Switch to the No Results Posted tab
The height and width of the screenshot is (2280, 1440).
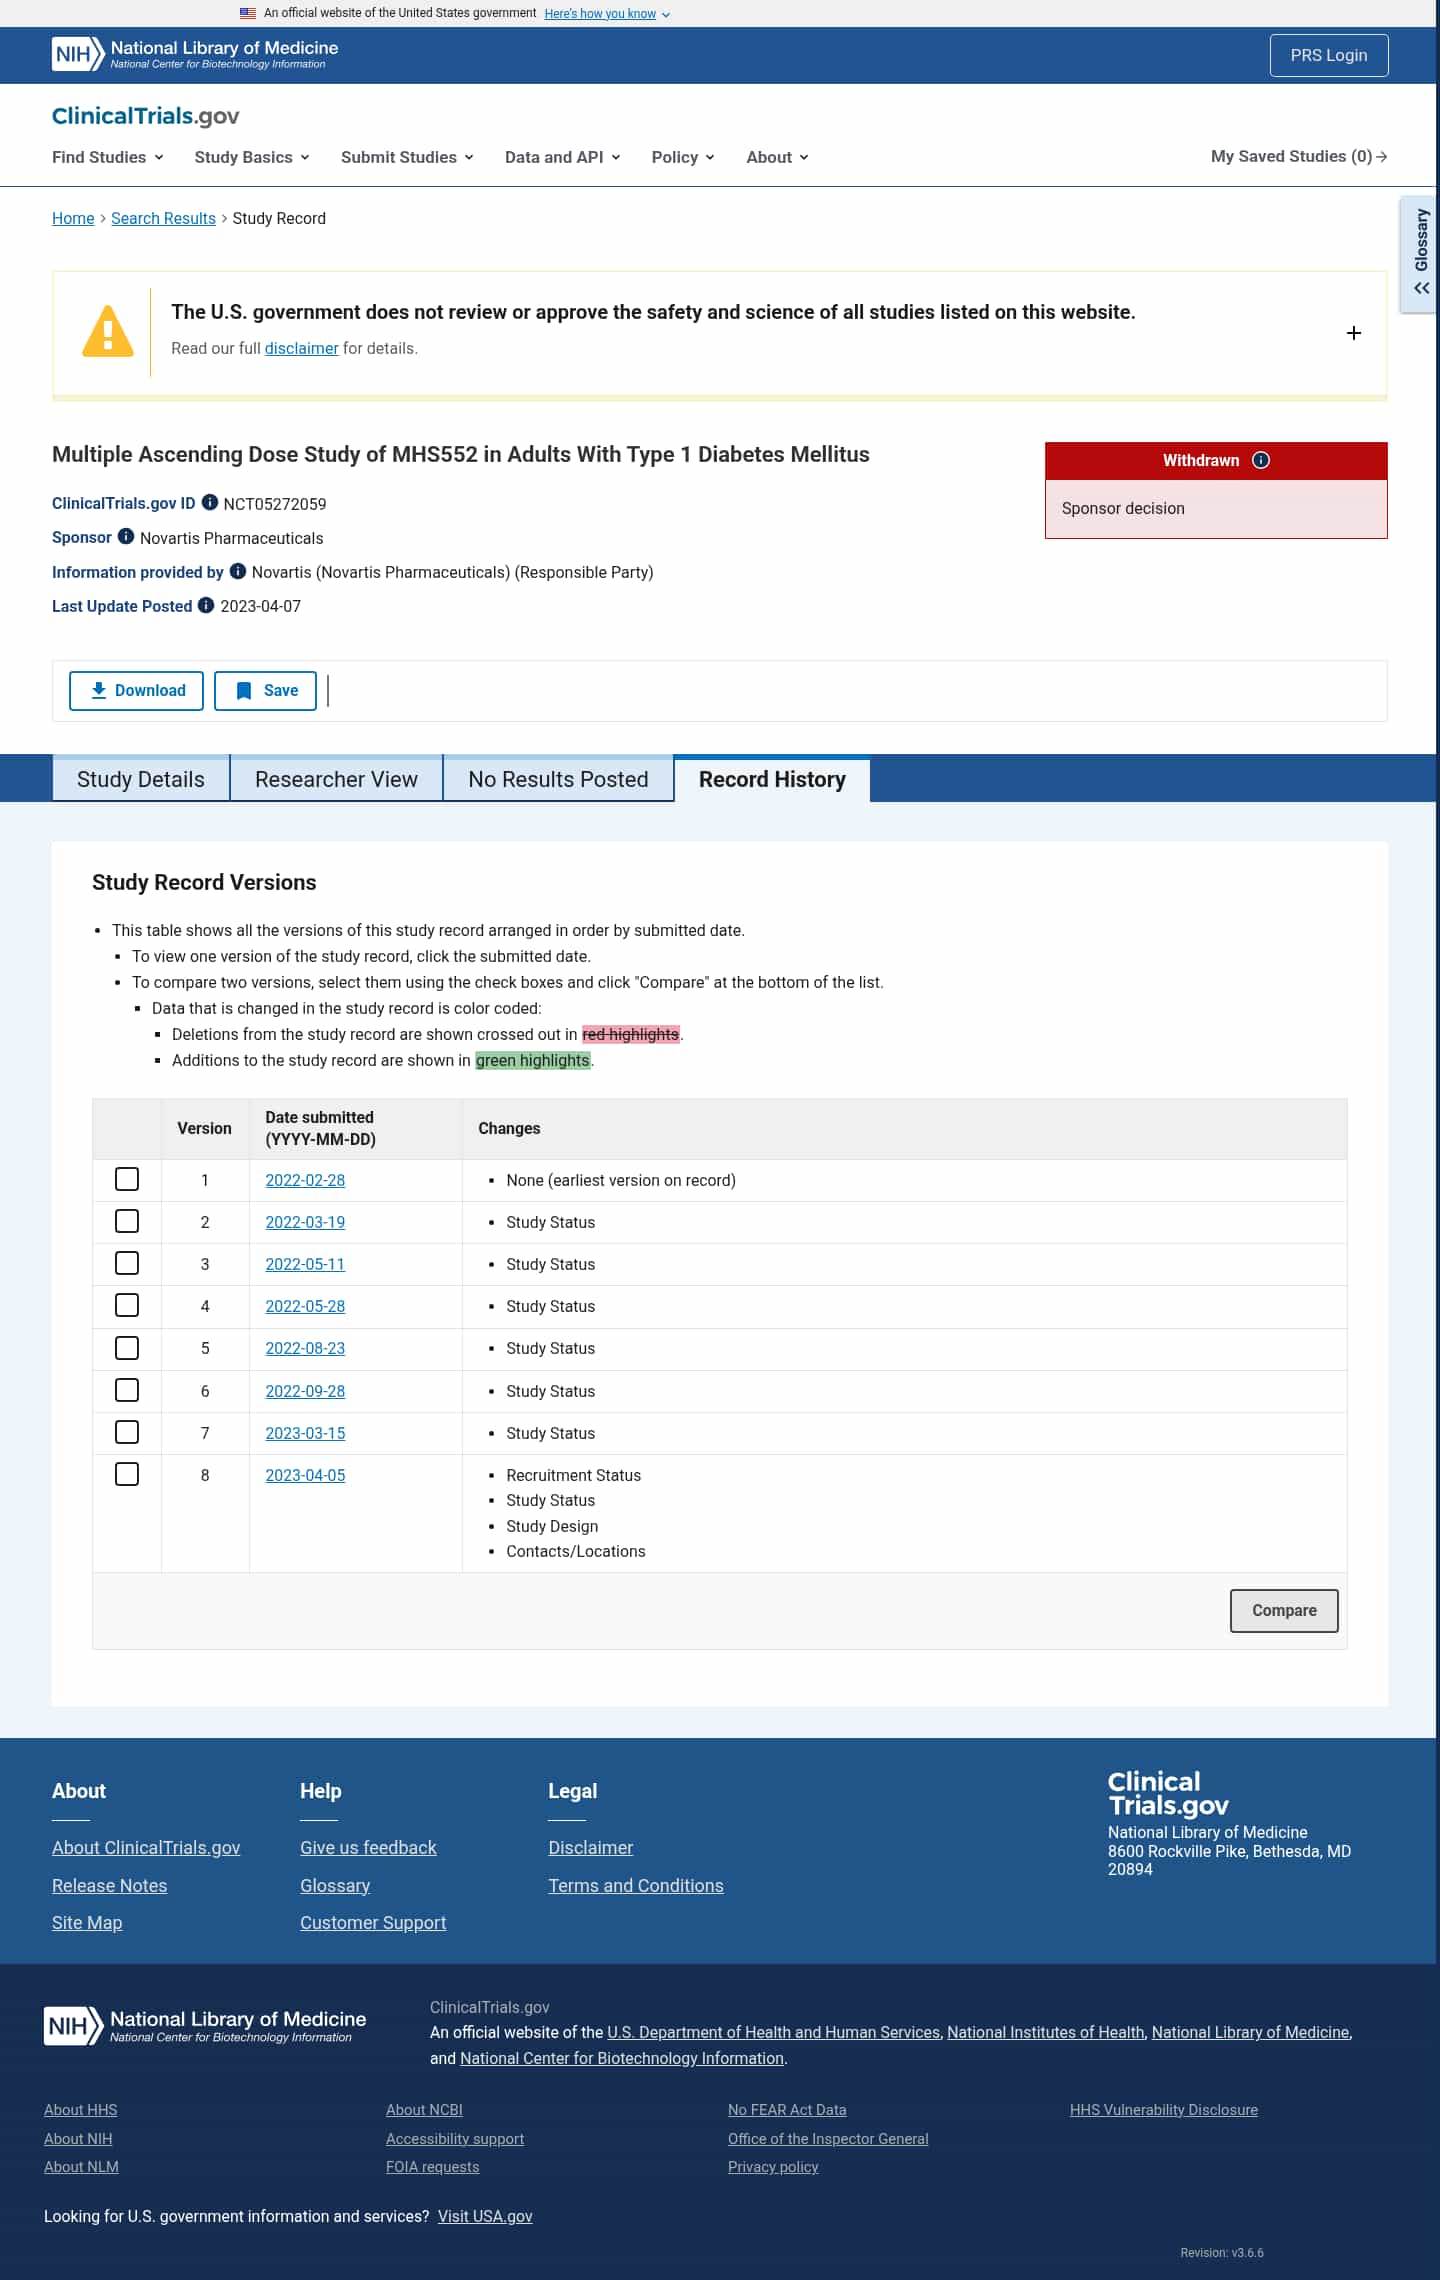click(x=558, y=779)
